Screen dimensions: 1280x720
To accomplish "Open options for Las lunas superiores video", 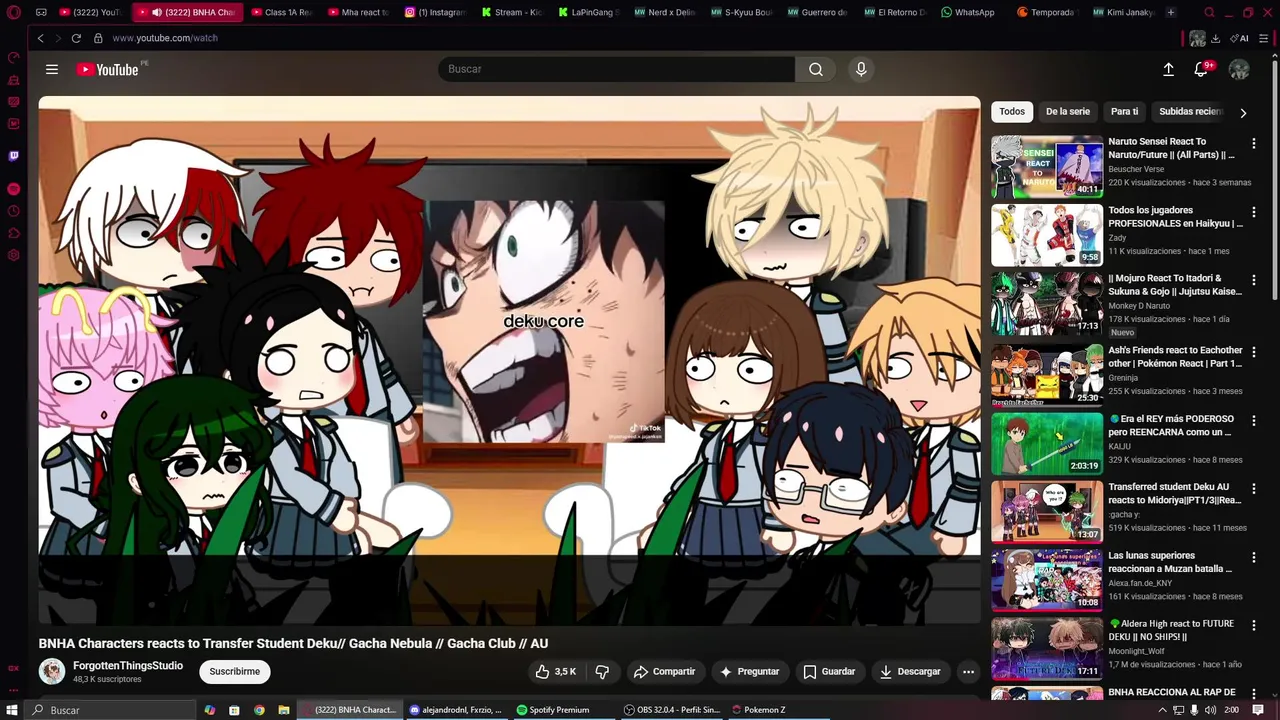I will tap(1254, 557).
